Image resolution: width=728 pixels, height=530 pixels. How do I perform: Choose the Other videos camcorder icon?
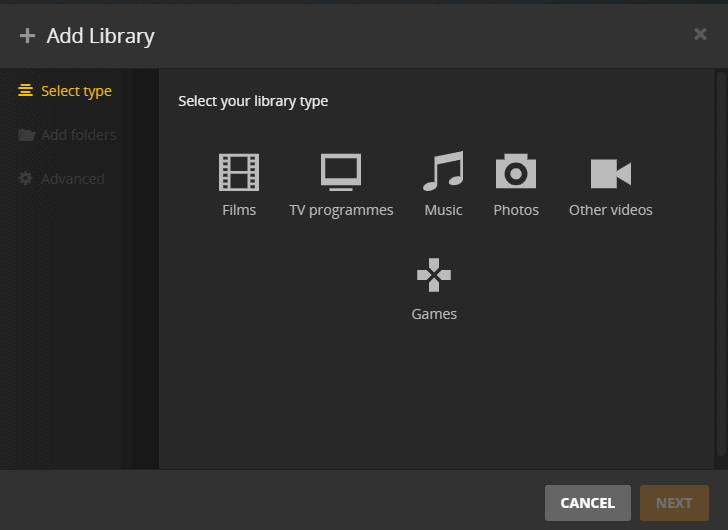pyautogui.click(x=611, y=174)
